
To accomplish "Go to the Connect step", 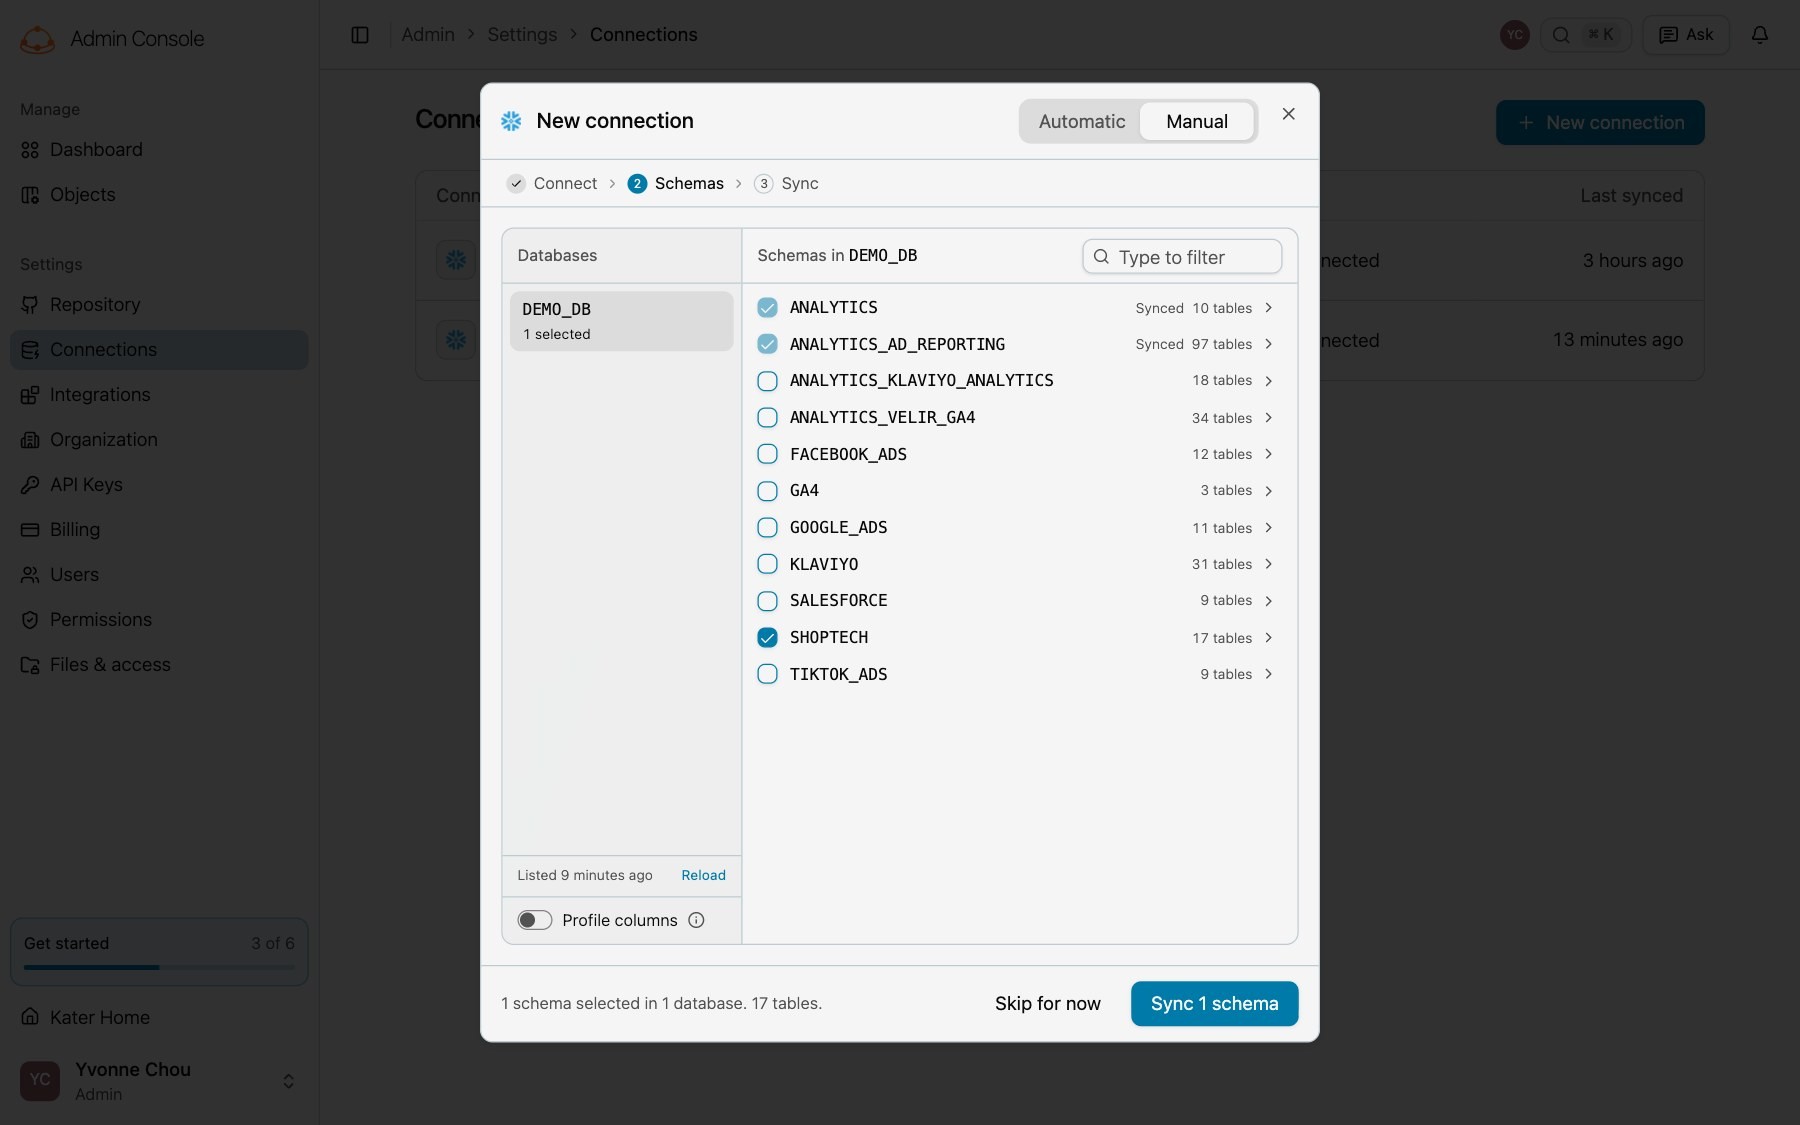I will tap(552, 184).
